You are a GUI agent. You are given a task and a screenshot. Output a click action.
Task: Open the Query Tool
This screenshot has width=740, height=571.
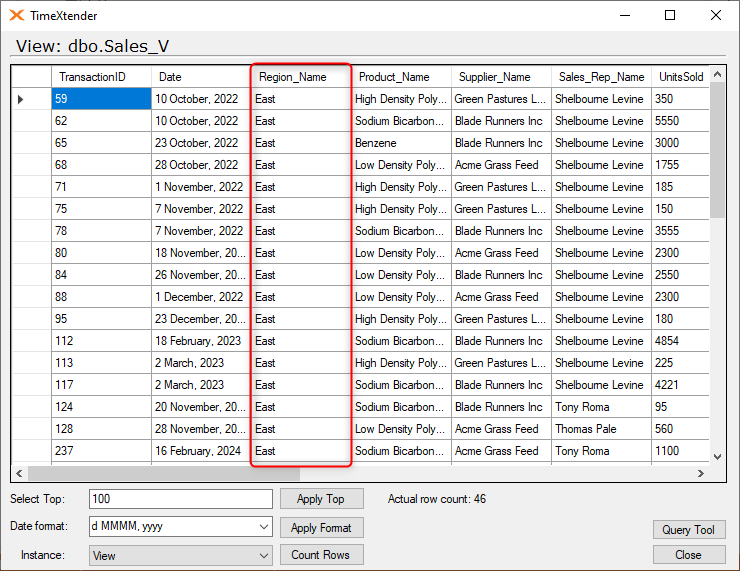[689, 529]
